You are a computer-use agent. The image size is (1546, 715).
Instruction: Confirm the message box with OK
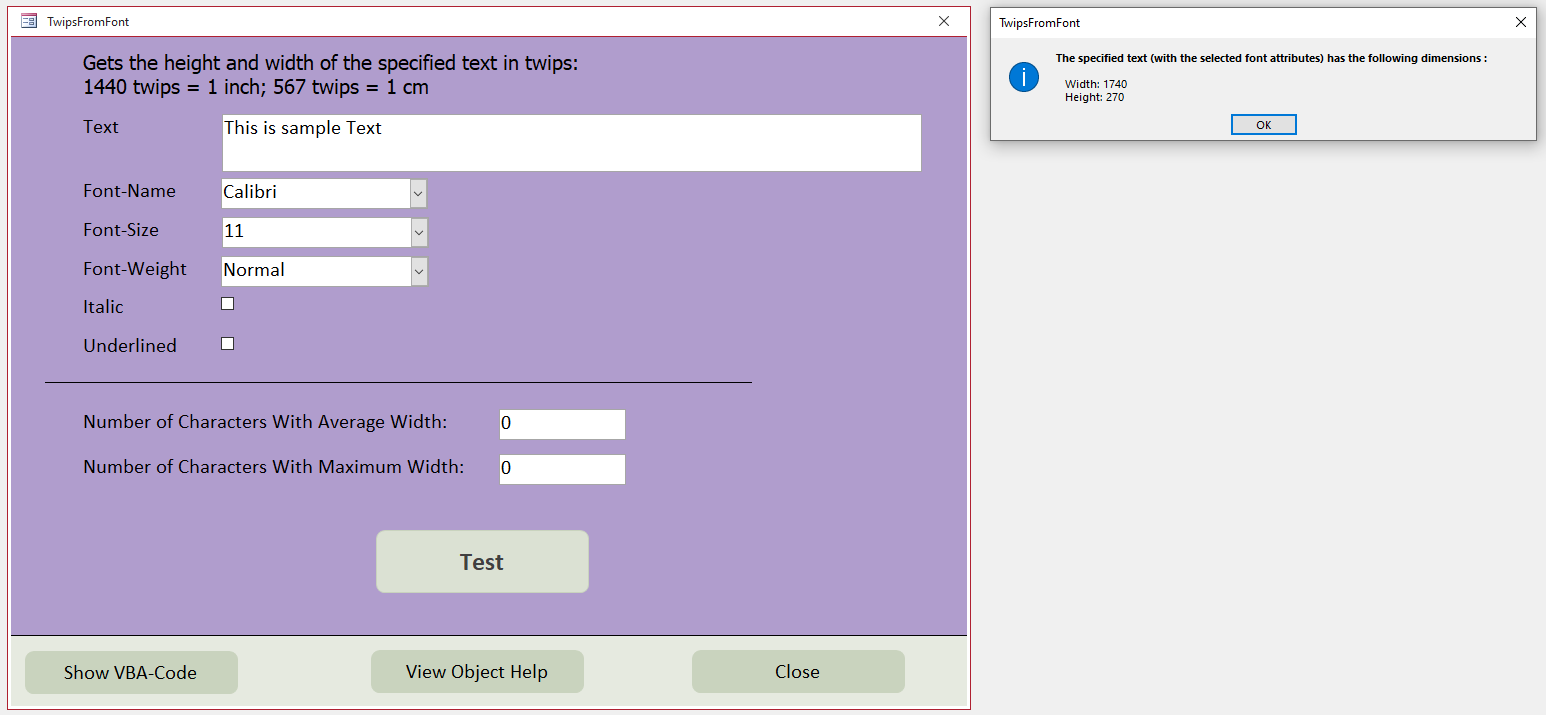pos(1264,125)
